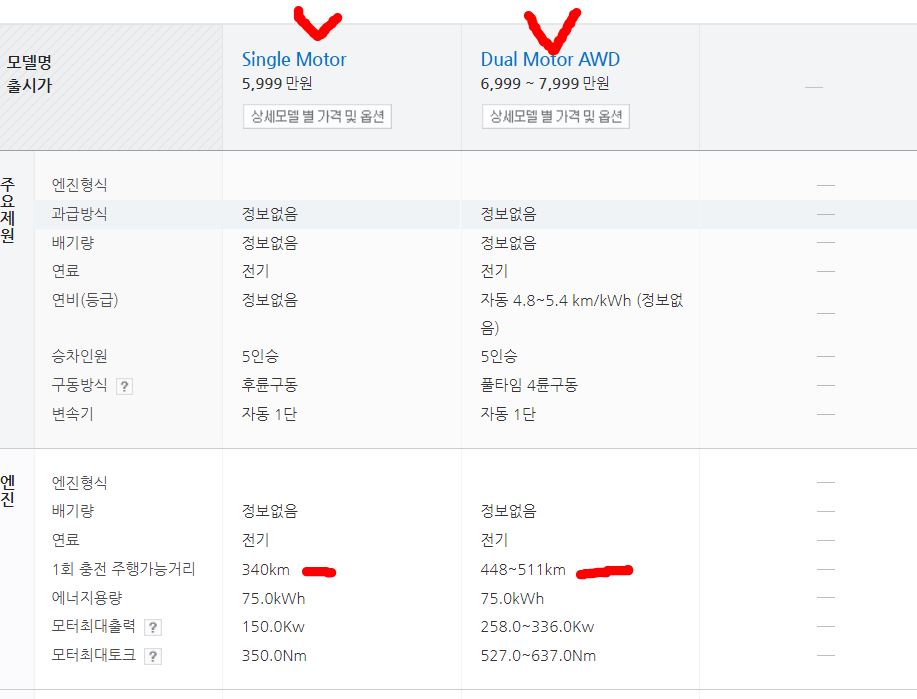The width and height of the screenshot is (917, 699).
Task: Click the 승차인원 row label
Action: 79,357
